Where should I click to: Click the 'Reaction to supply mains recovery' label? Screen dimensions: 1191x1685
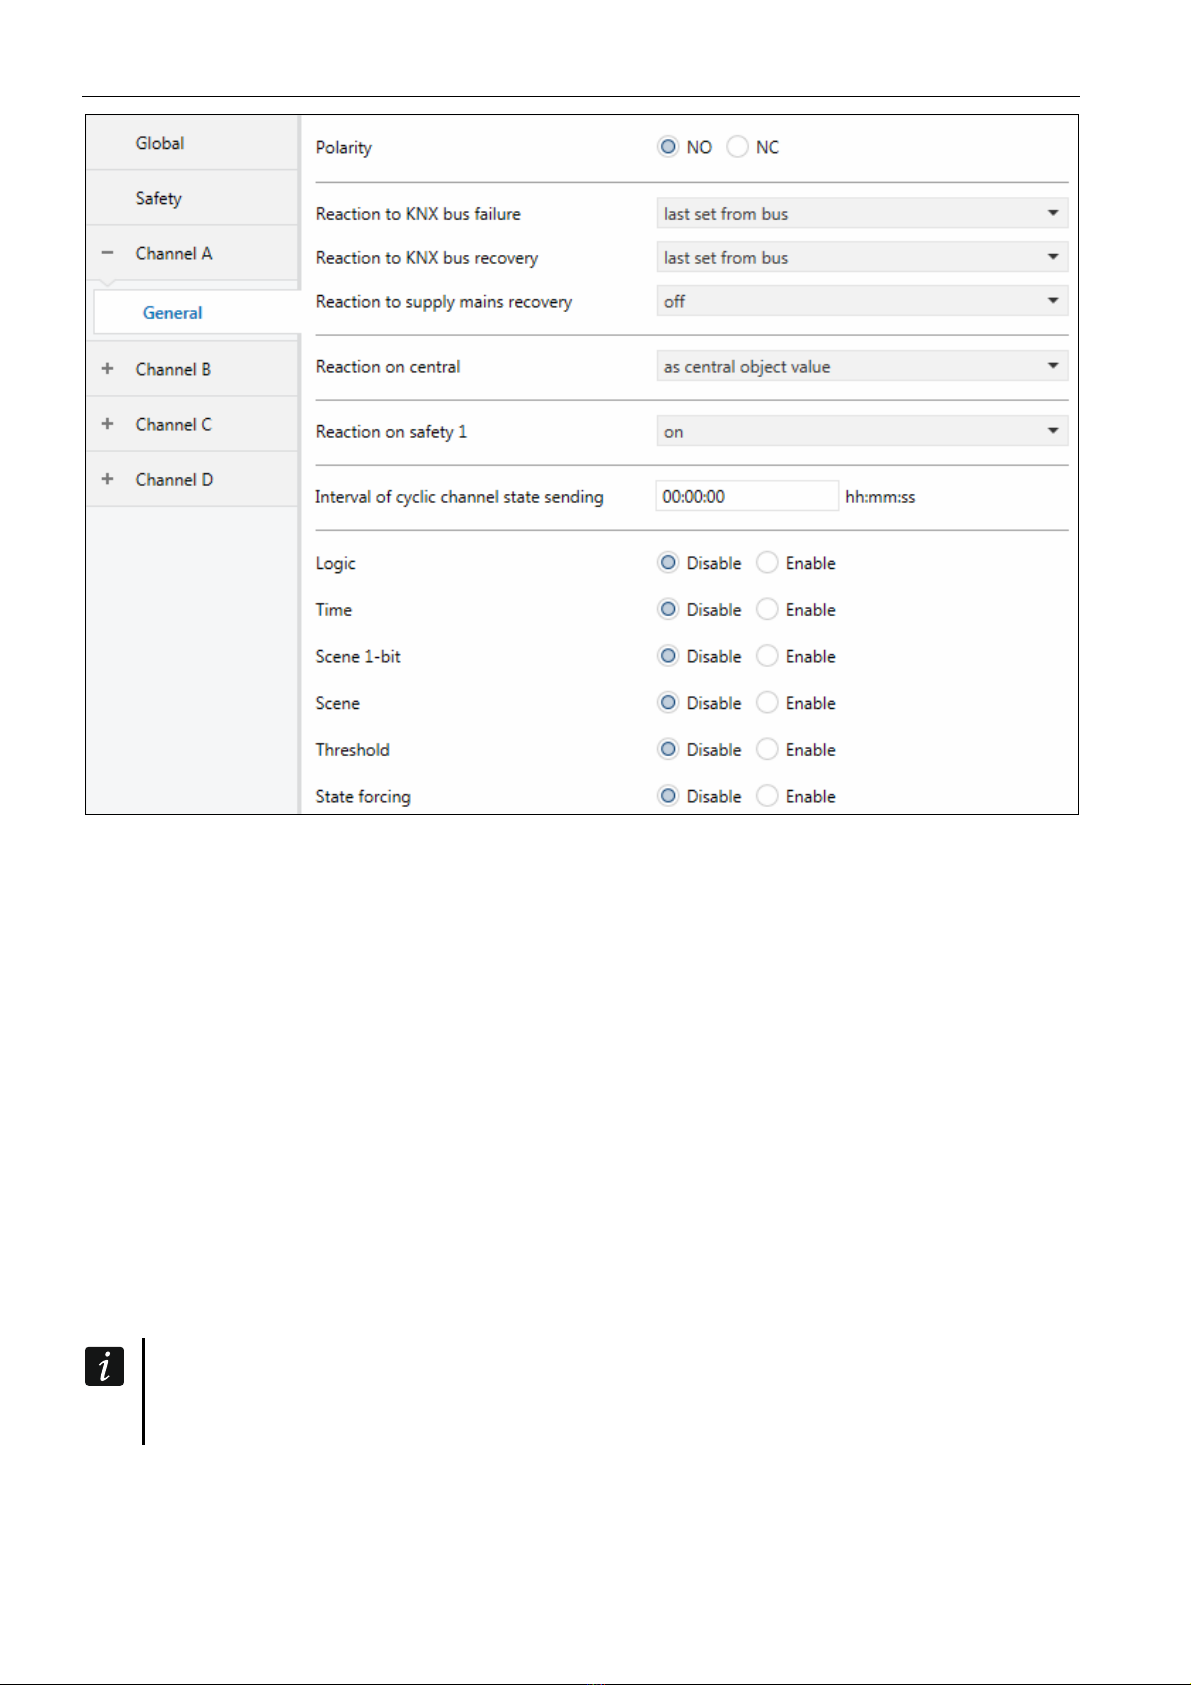coord(444,302)
